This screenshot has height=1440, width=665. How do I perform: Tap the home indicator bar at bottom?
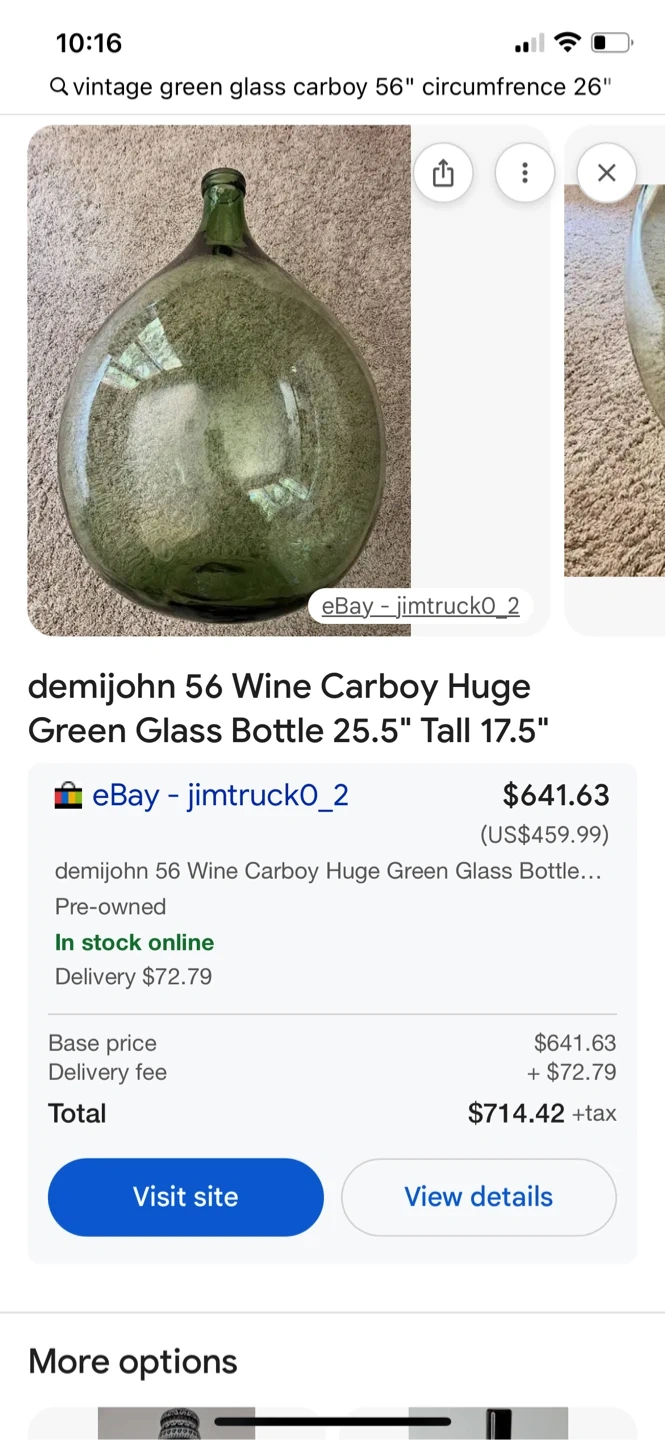(x=332, y=1420)
